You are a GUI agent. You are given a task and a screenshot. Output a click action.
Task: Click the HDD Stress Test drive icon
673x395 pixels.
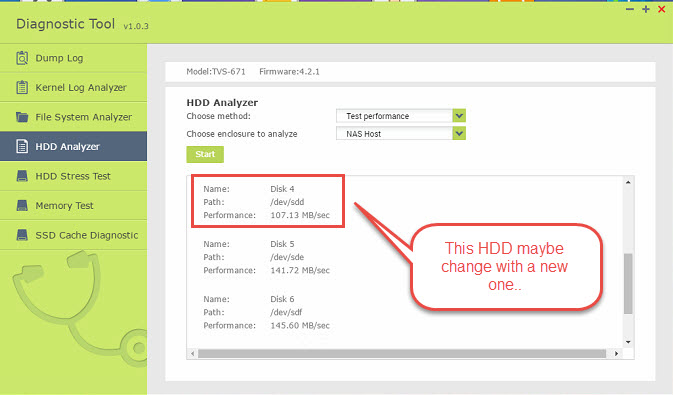pos(22,176)
